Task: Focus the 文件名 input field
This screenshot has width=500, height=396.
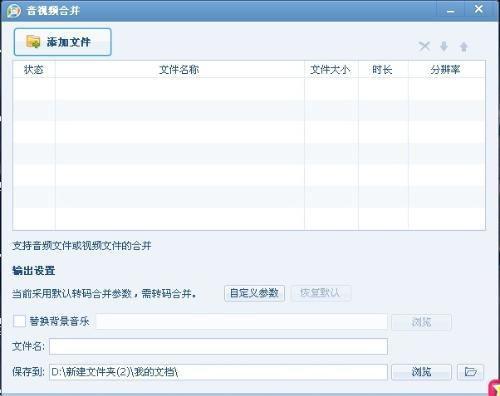Action: (x=218, y=346)
